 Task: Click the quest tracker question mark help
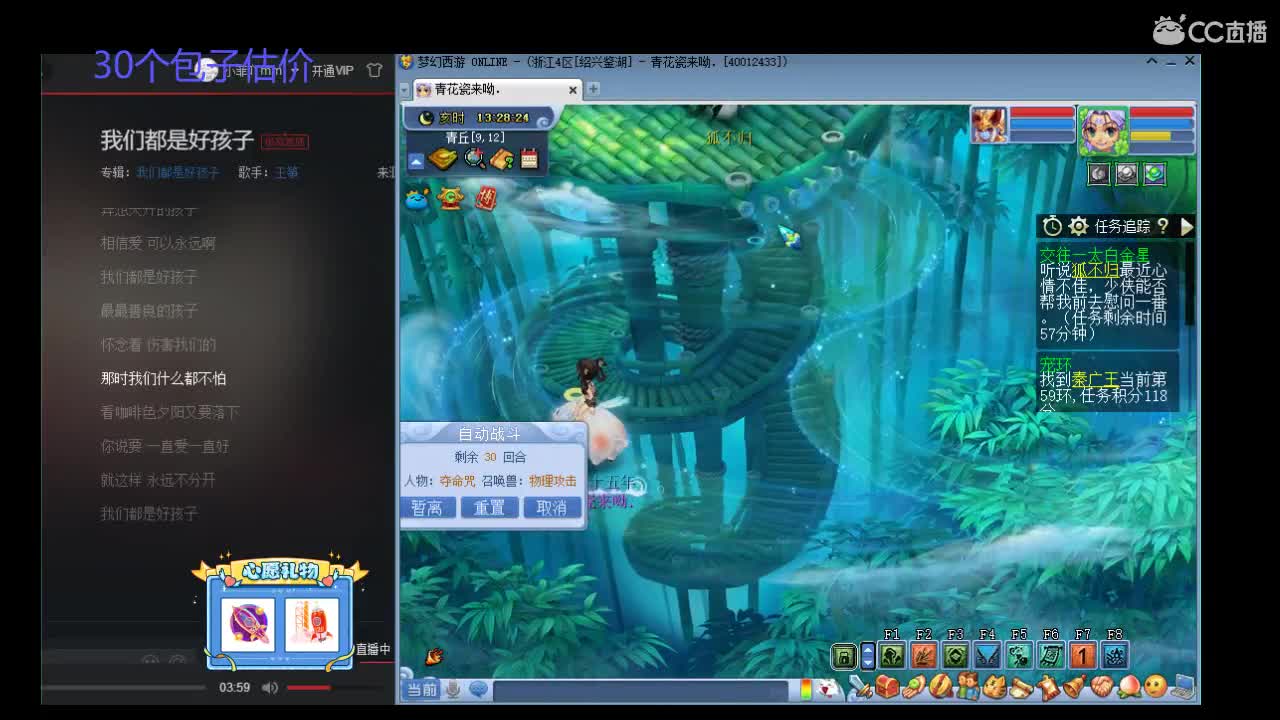[1162, 226]
